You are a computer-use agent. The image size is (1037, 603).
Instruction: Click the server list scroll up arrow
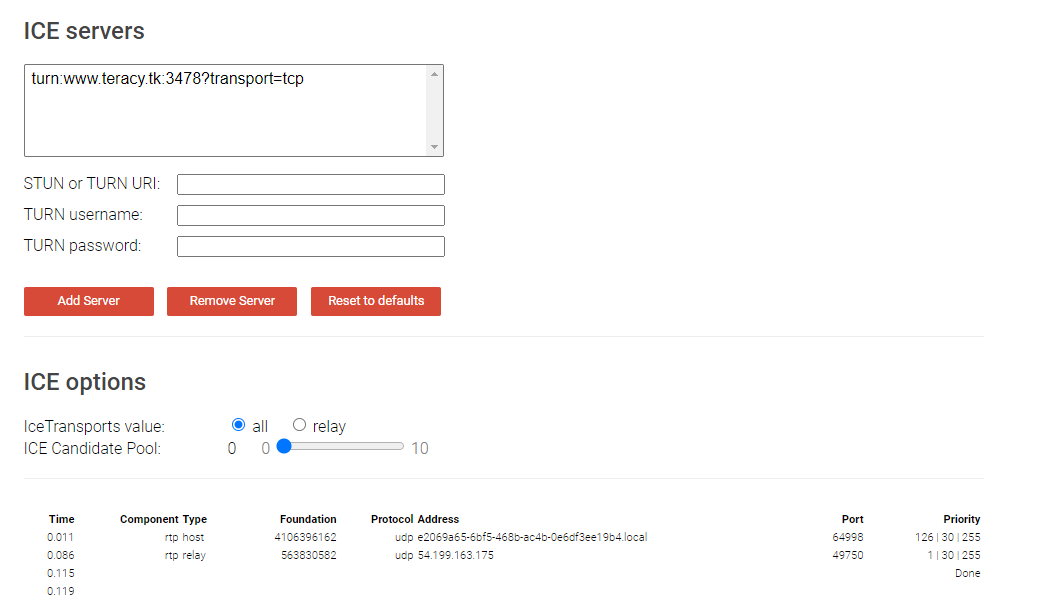[435, 74]
